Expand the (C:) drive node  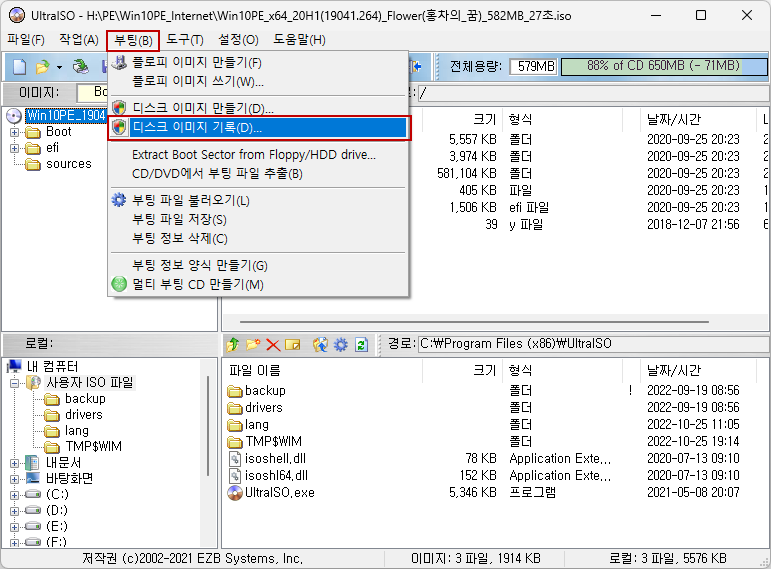tap(14, 495)
